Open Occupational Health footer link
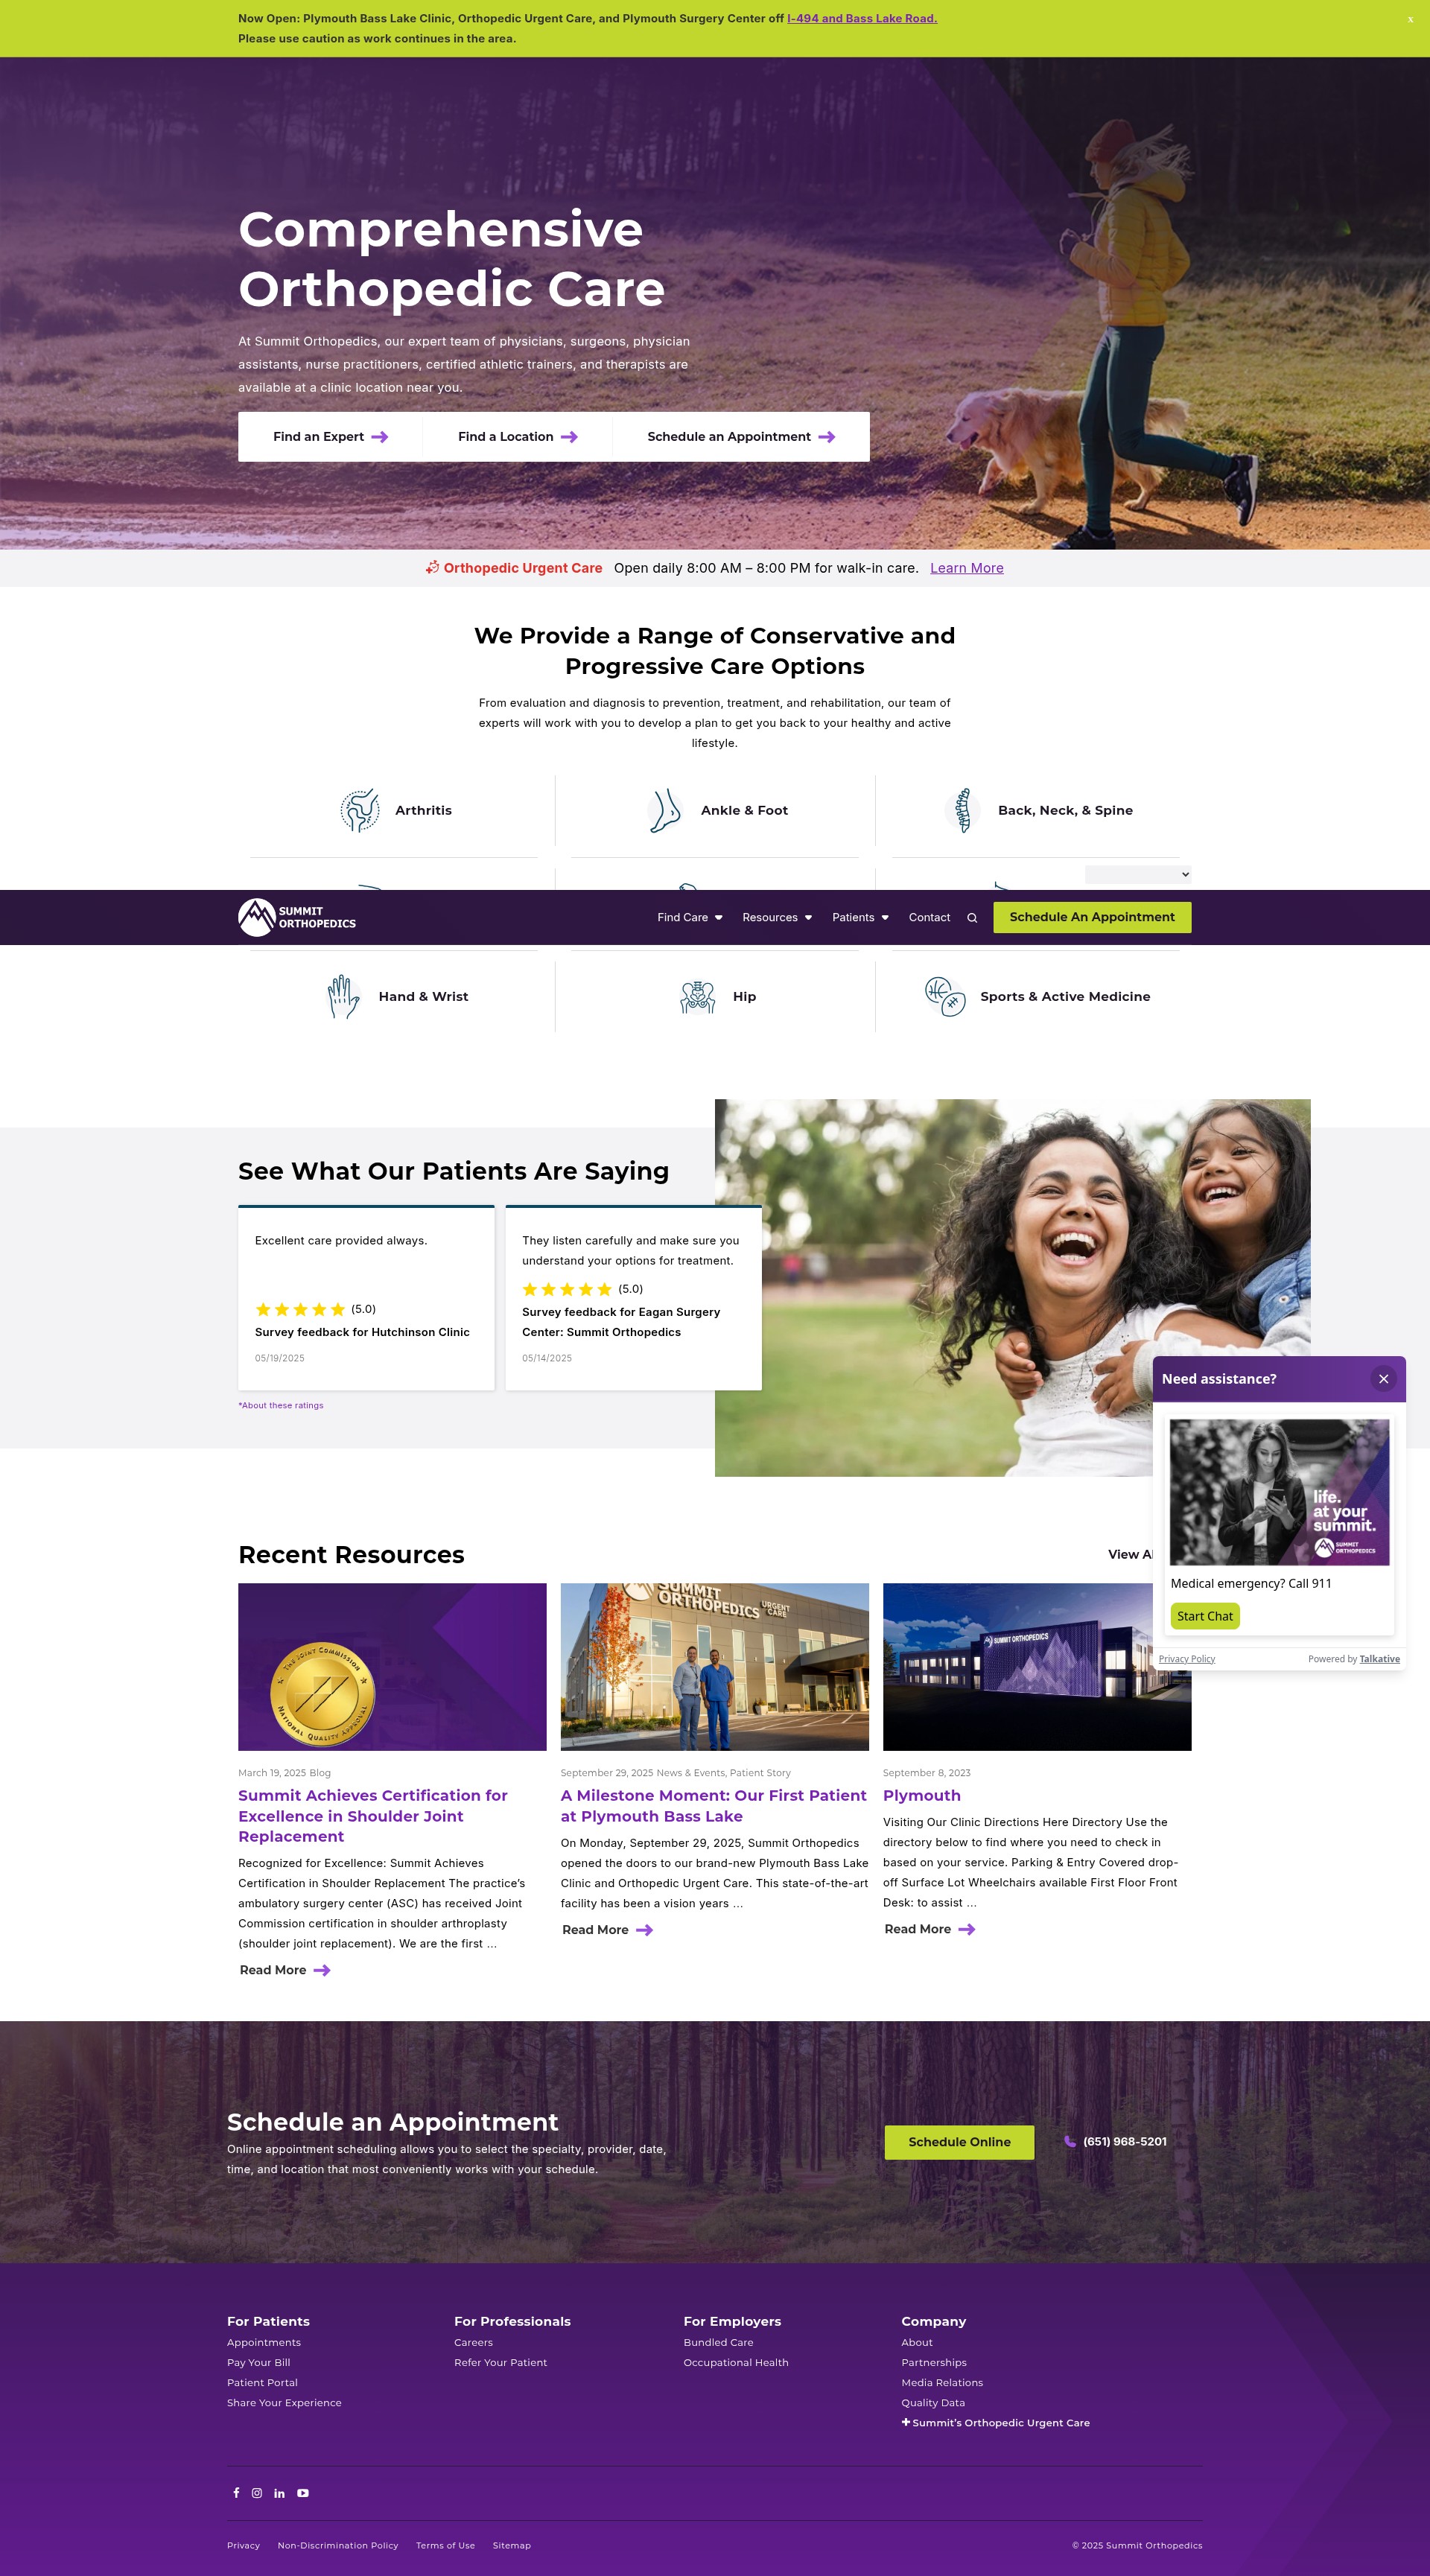 (x=736, y=2362)
